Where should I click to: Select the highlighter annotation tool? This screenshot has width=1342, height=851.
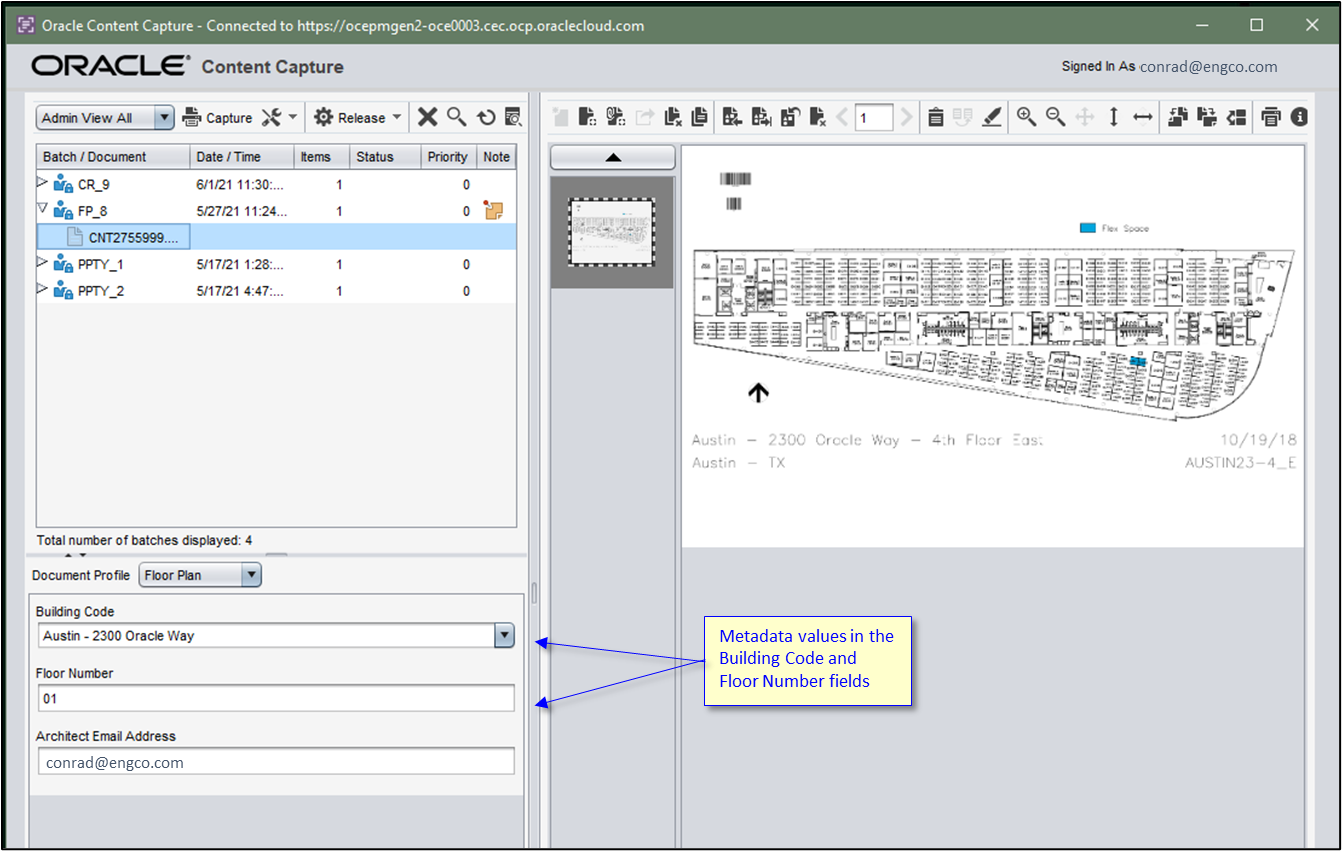991,117
